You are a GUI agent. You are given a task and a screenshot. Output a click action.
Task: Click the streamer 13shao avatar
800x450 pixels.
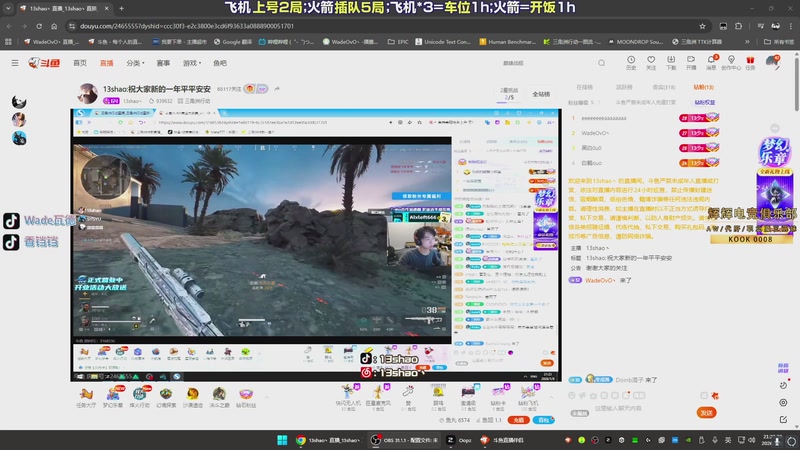87,94
